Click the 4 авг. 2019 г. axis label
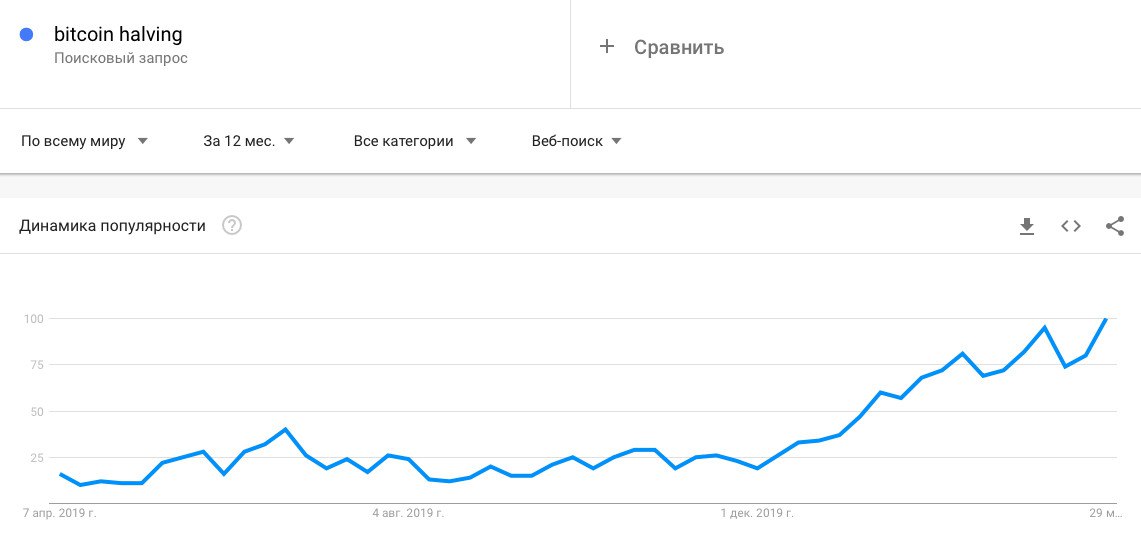This screenshot has width=1141, height=540. (408, 513)
